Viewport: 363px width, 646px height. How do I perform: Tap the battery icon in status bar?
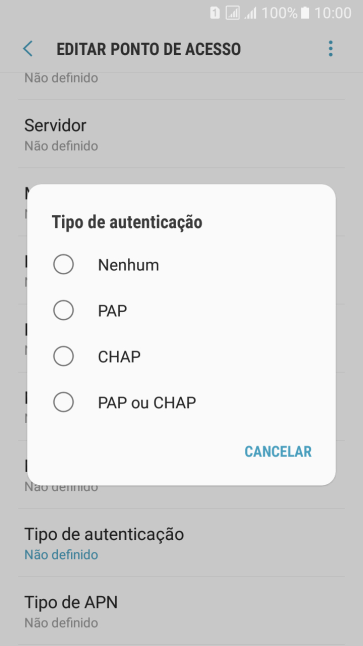[305, 13]
